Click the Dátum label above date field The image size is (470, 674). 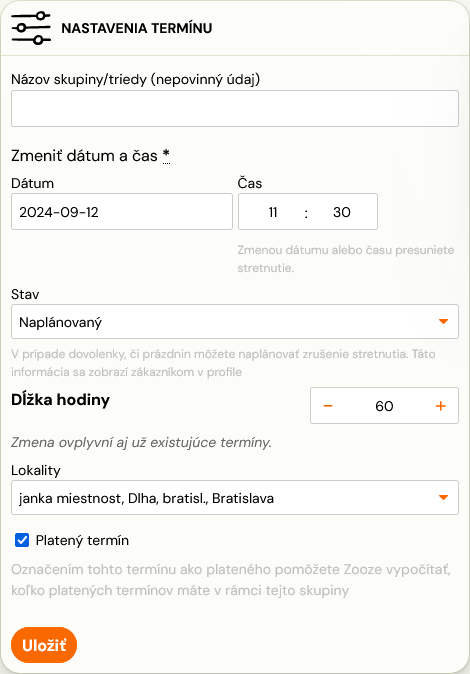33,184
